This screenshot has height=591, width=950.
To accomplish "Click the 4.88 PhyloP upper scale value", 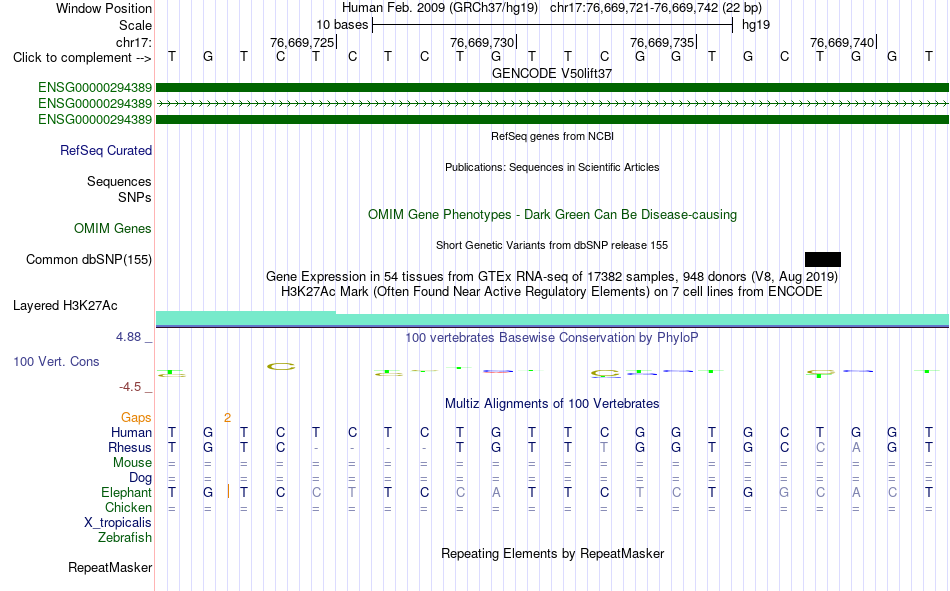I will 129,336.
